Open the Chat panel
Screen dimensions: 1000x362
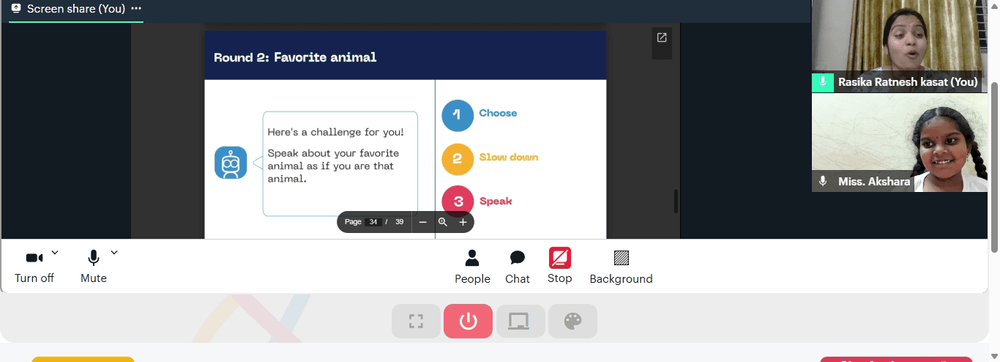pyautogui.click(x=517, y=266)
